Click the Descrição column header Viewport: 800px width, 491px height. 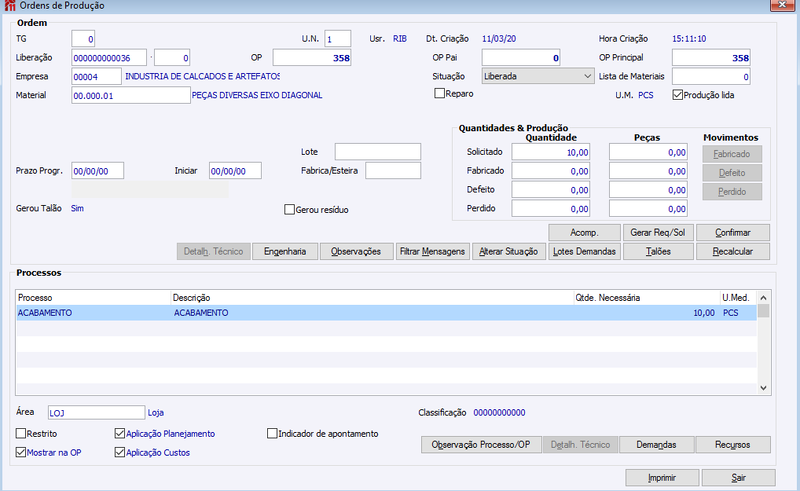coord(372,298)
